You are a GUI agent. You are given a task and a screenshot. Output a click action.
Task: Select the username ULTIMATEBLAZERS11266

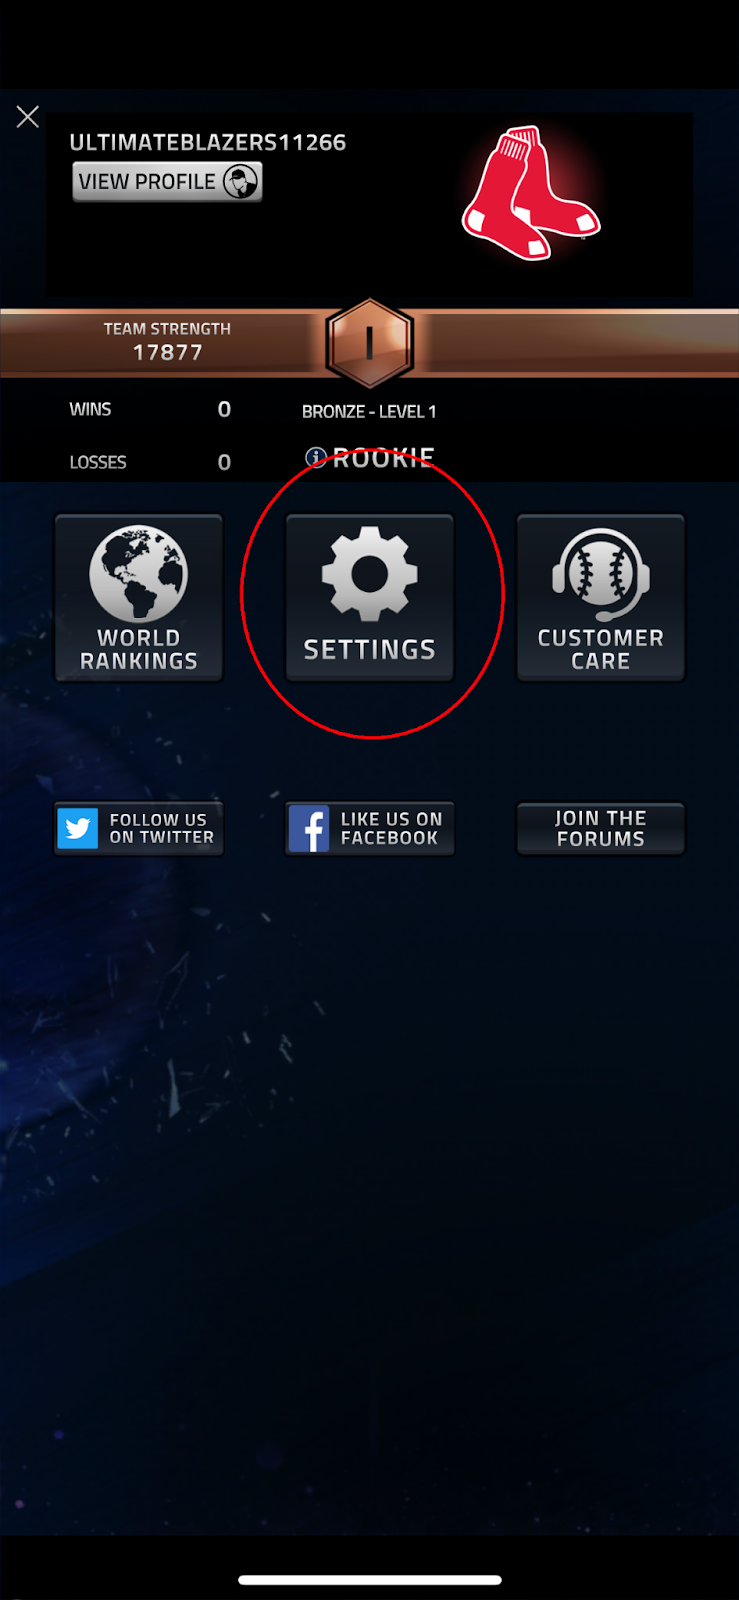click(208, 142)
